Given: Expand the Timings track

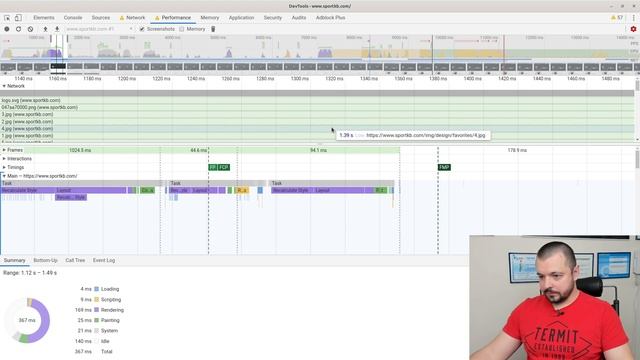Looking at the screenshot, I should [x=4, y=167].
